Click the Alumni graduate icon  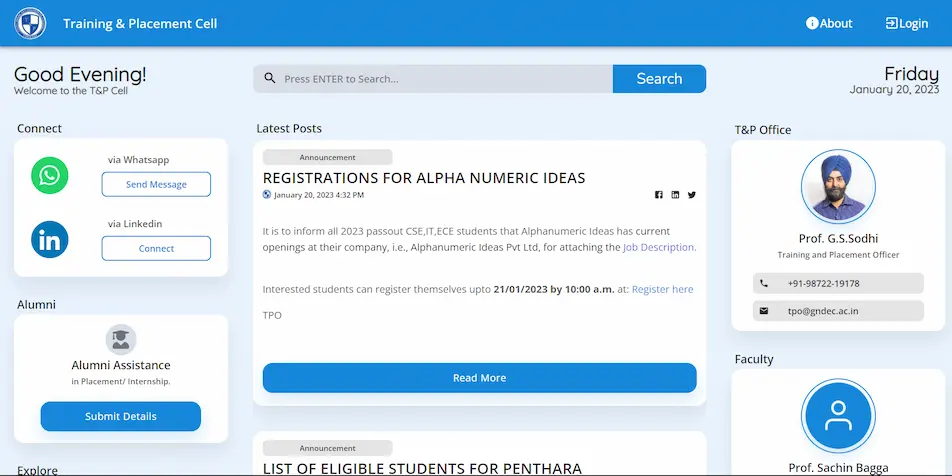point(121,339)
